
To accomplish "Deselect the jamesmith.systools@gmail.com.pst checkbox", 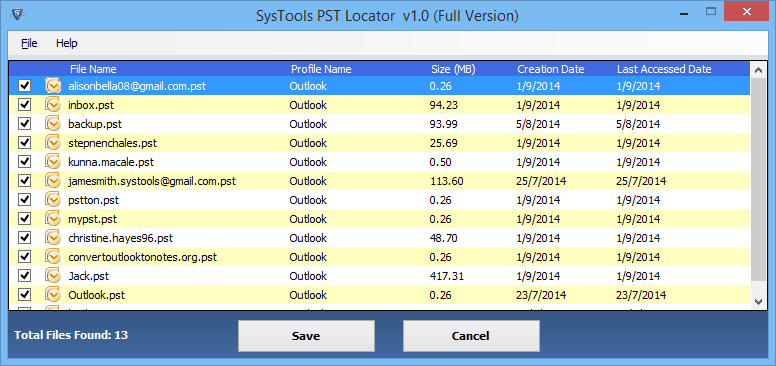I will pyautogui.click(x=25, y=181).
